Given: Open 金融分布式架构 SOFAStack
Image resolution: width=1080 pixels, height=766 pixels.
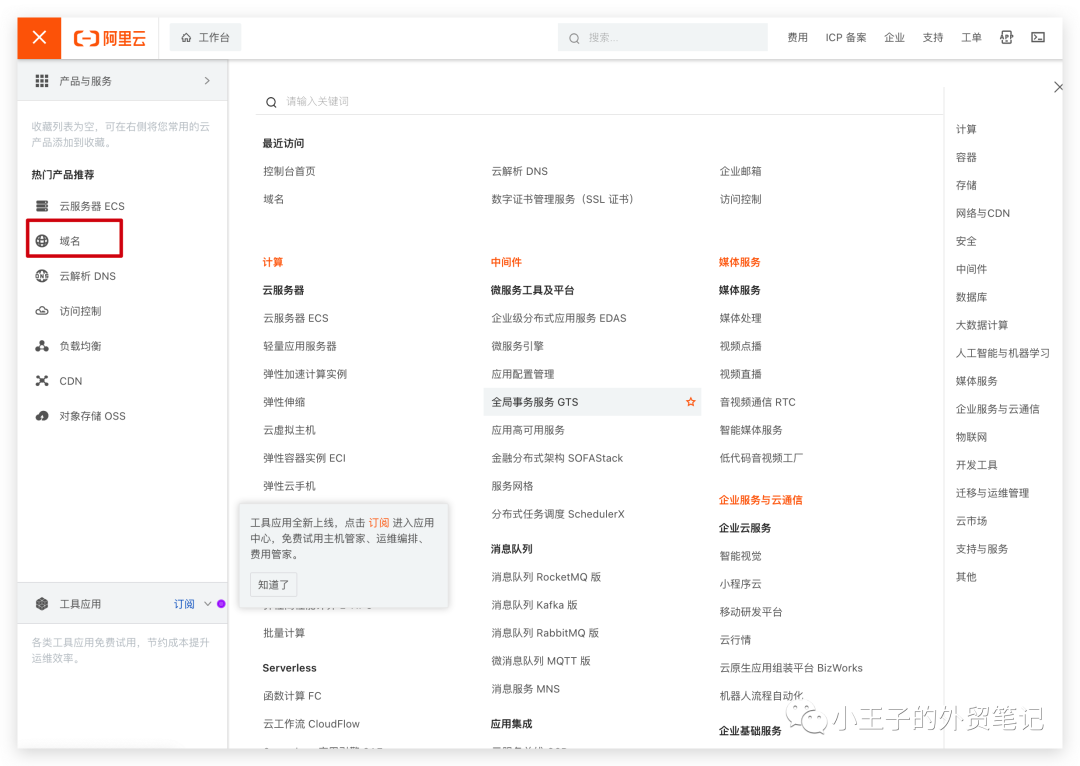Looking at the screenshot, I should pos(557,458).
